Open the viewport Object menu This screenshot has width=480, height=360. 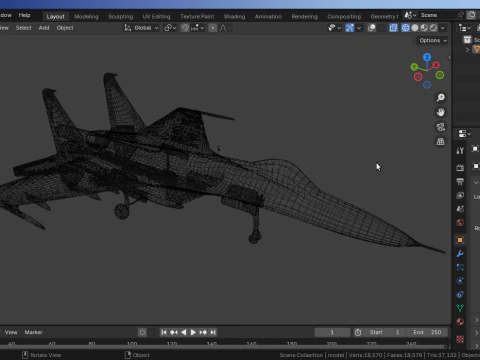coord(65,28)
